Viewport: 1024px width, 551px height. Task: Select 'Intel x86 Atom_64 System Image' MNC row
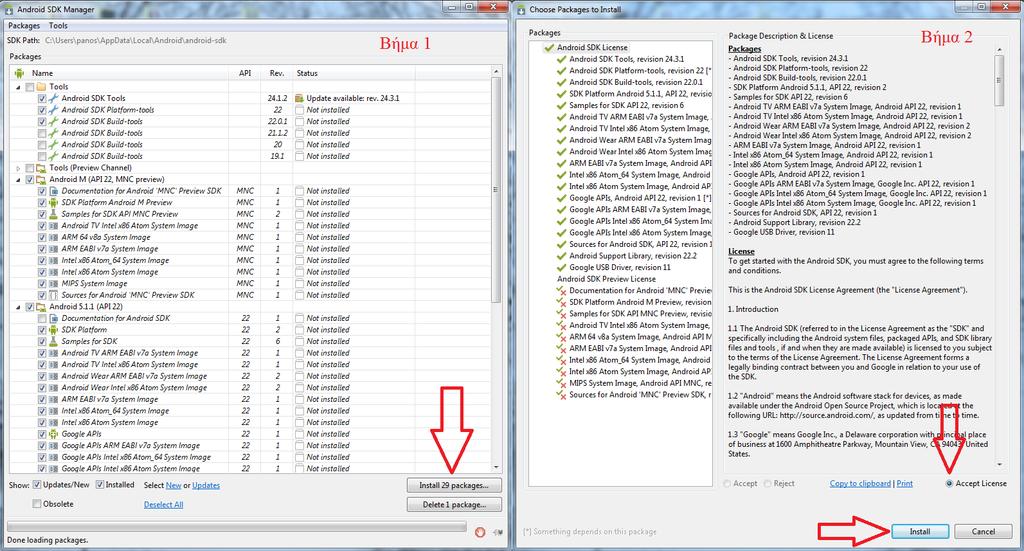(x=115, y=260)
